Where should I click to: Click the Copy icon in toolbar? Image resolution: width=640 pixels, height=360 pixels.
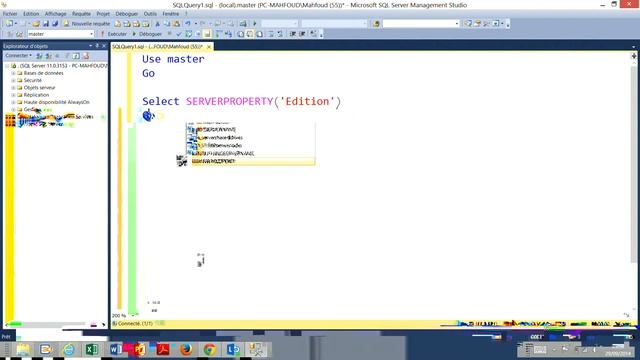(x=167, y=24)
